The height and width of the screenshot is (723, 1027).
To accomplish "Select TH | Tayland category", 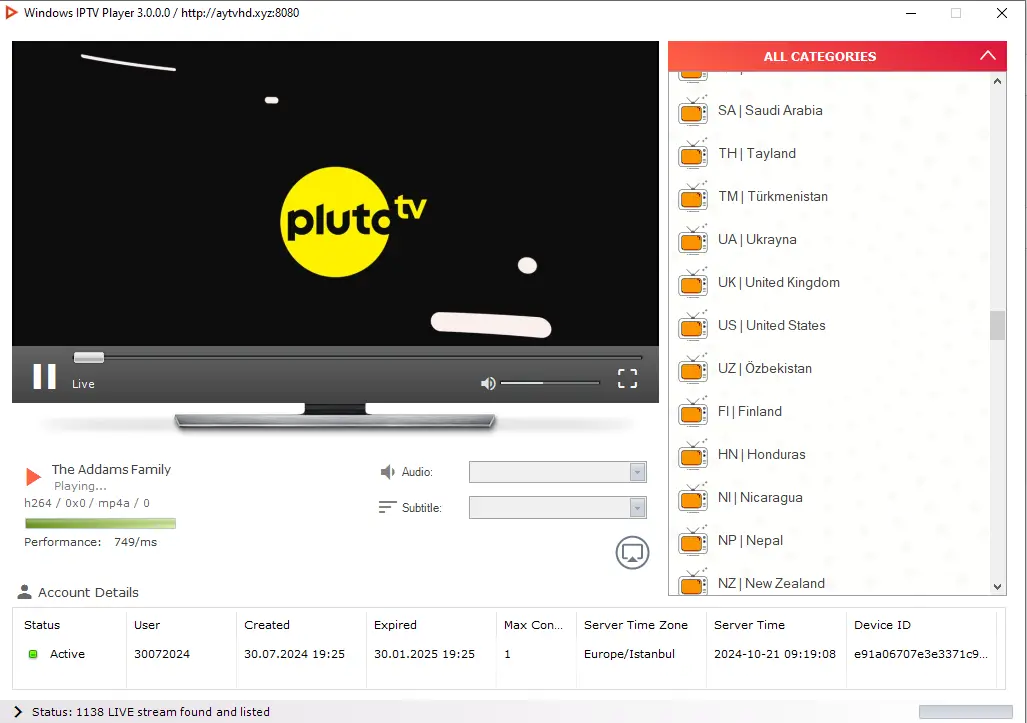I will coord(830,153).
